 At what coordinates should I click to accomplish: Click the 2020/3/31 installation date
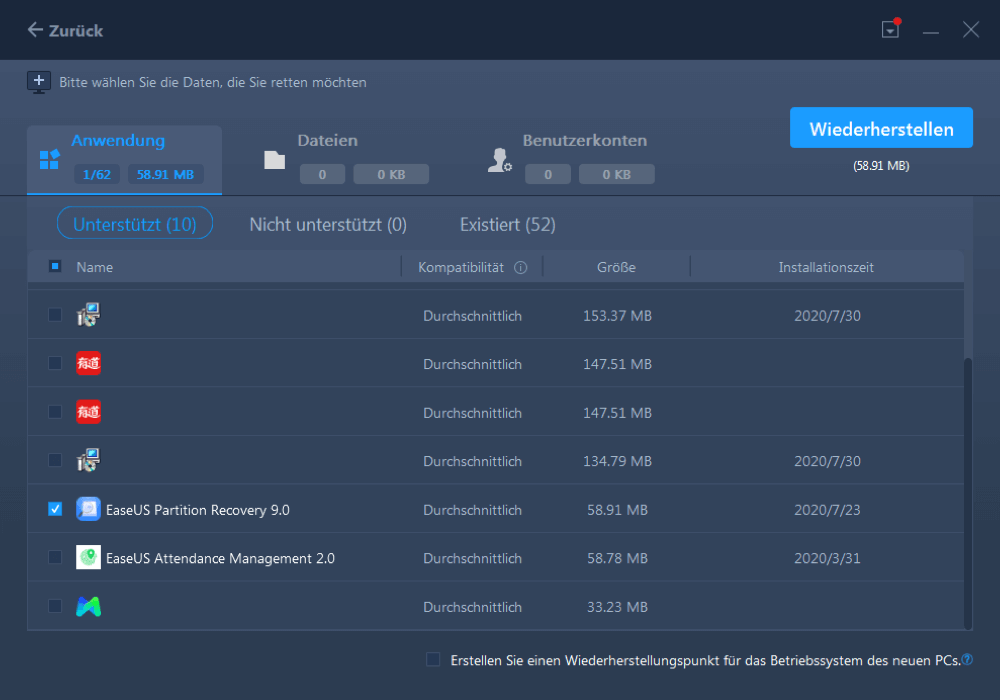(827, 558)
